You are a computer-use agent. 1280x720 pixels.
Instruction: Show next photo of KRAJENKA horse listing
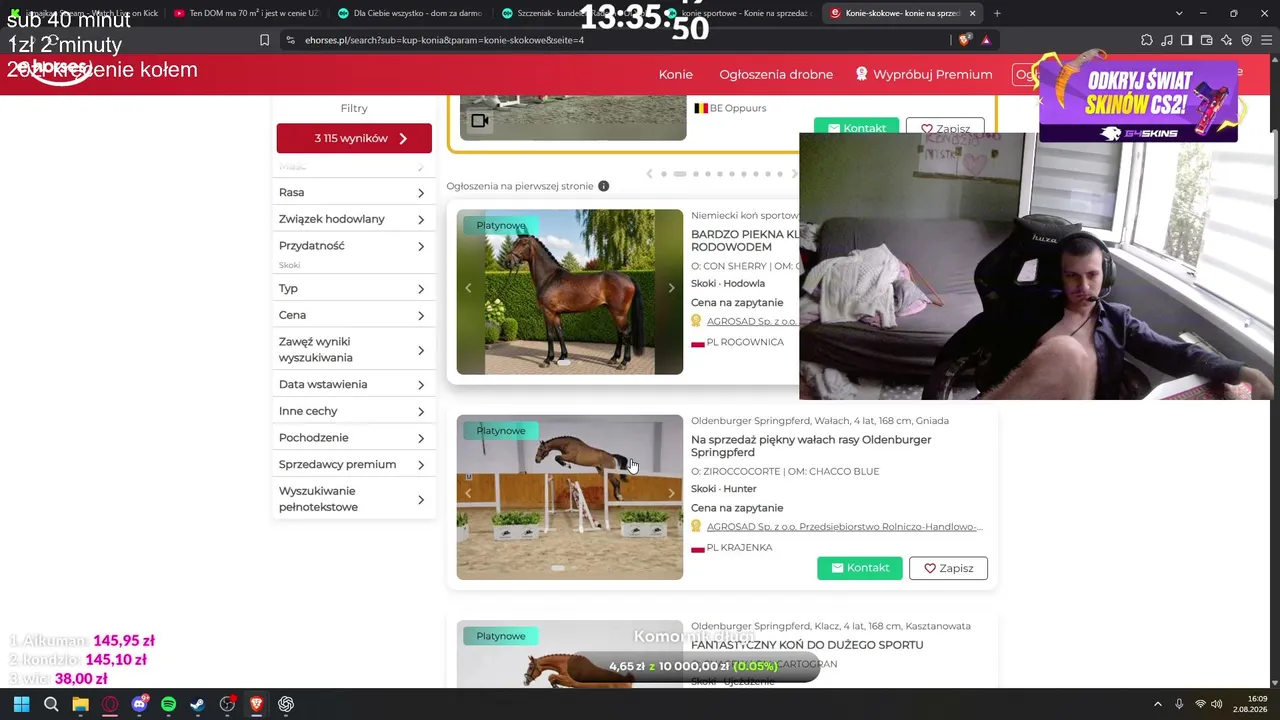point(671,493)
